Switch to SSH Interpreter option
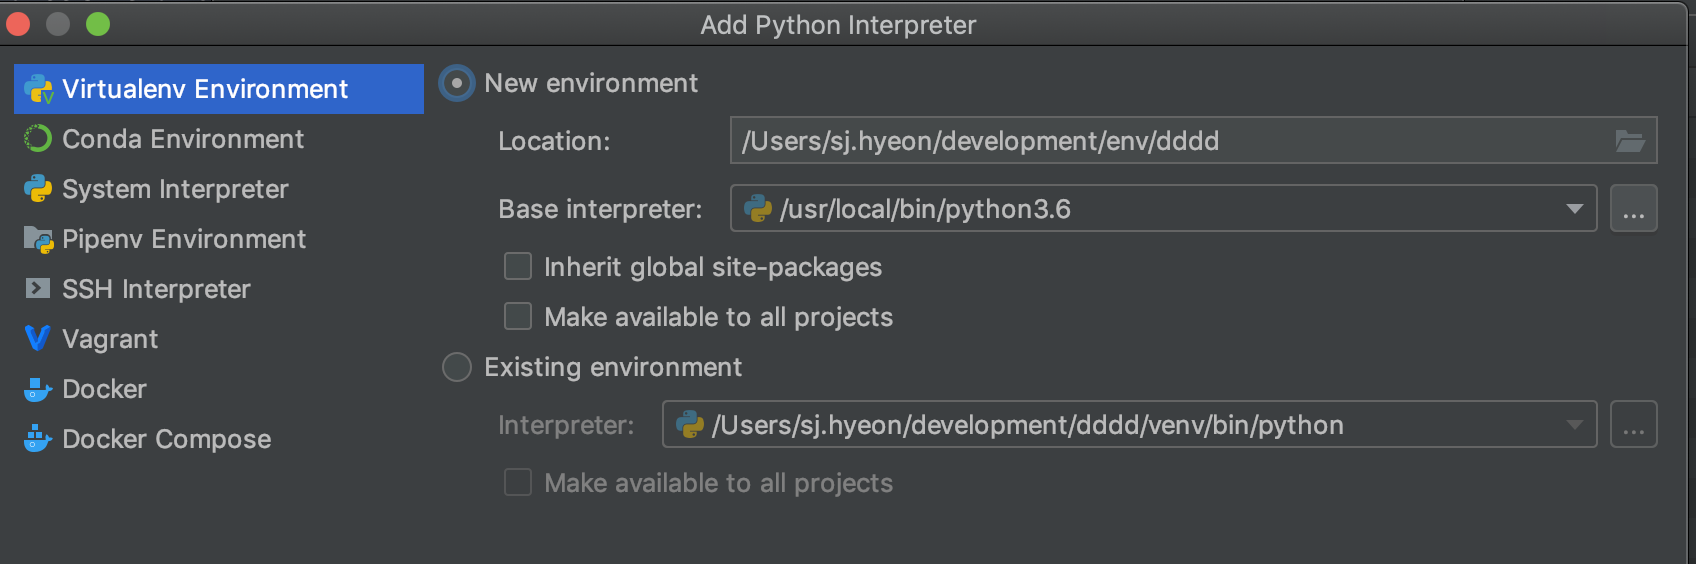 [156, 289]
